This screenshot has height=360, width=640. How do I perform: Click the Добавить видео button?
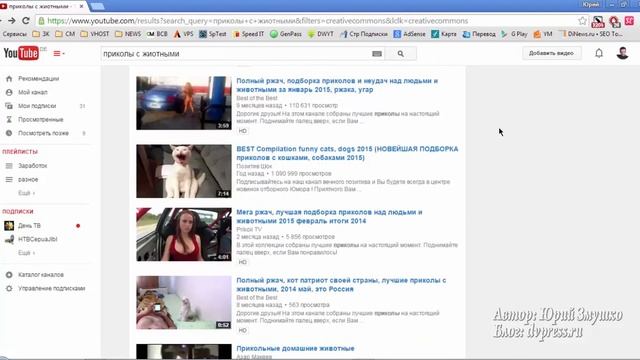point(551,53)
